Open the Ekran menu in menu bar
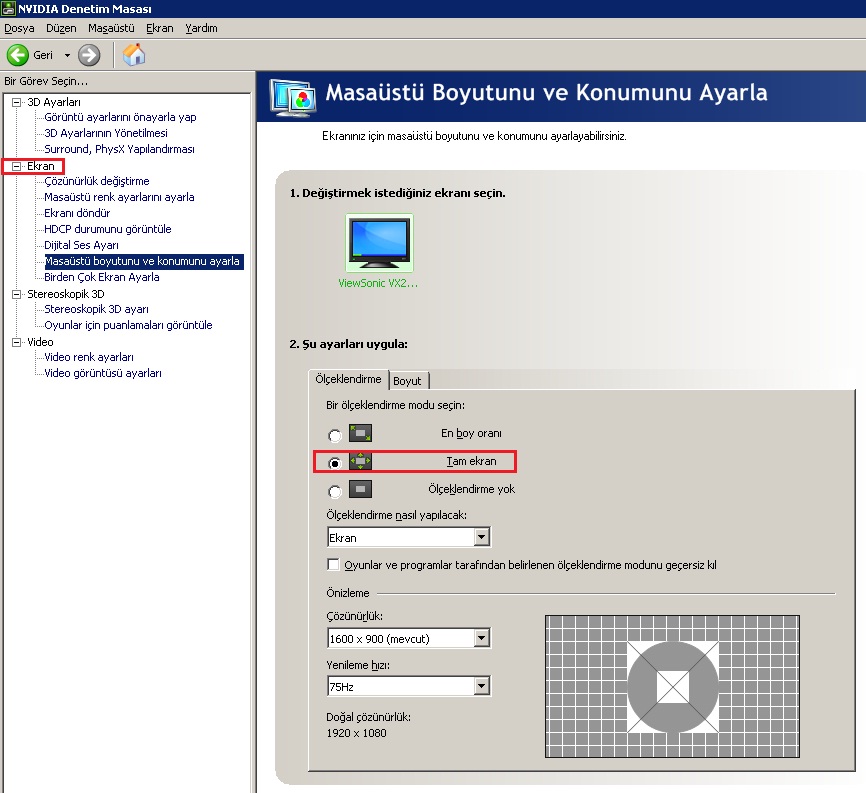 (x=160, y=28)
